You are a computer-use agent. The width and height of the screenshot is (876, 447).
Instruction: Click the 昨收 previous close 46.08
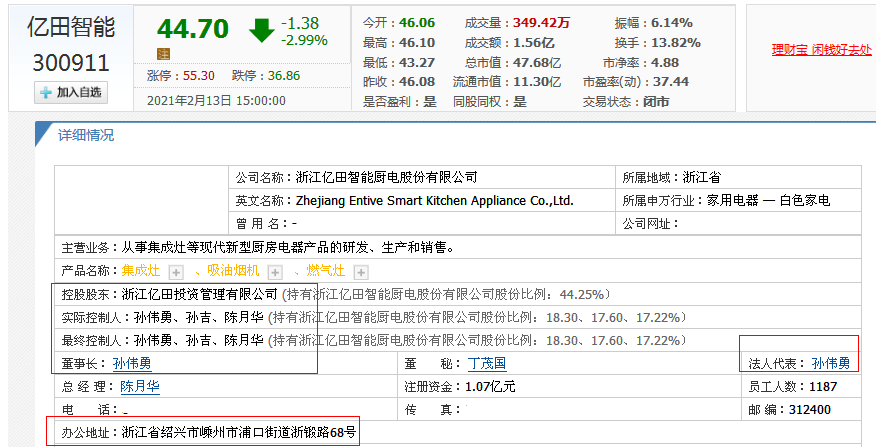tap(417, 82)
